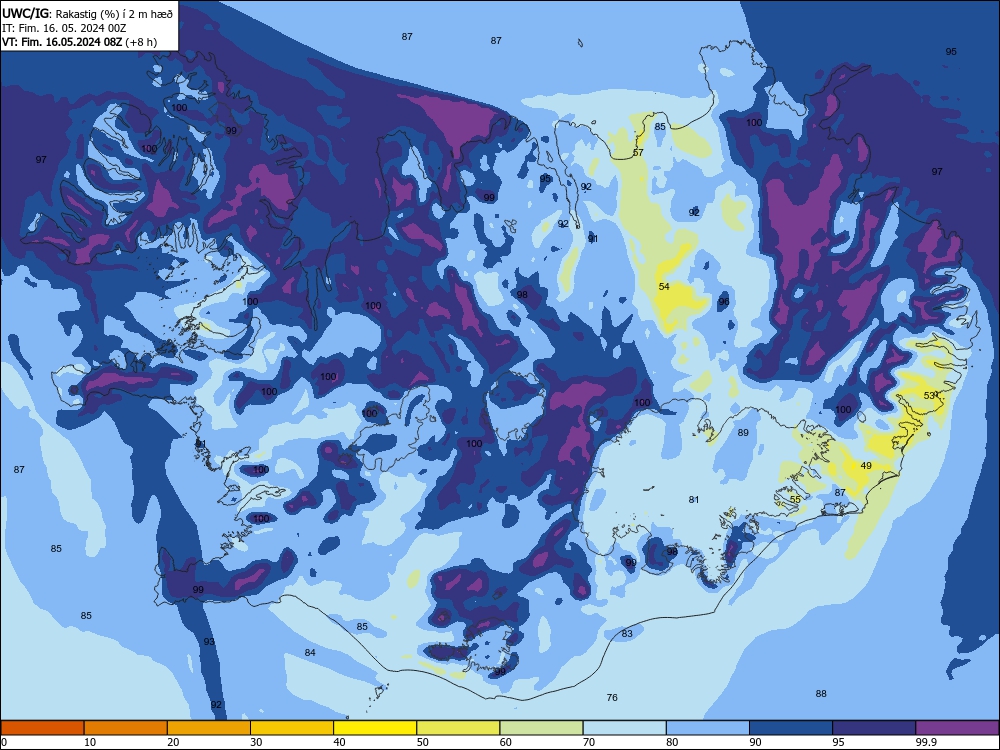Select the map humidity value '89'

point(743,432)
